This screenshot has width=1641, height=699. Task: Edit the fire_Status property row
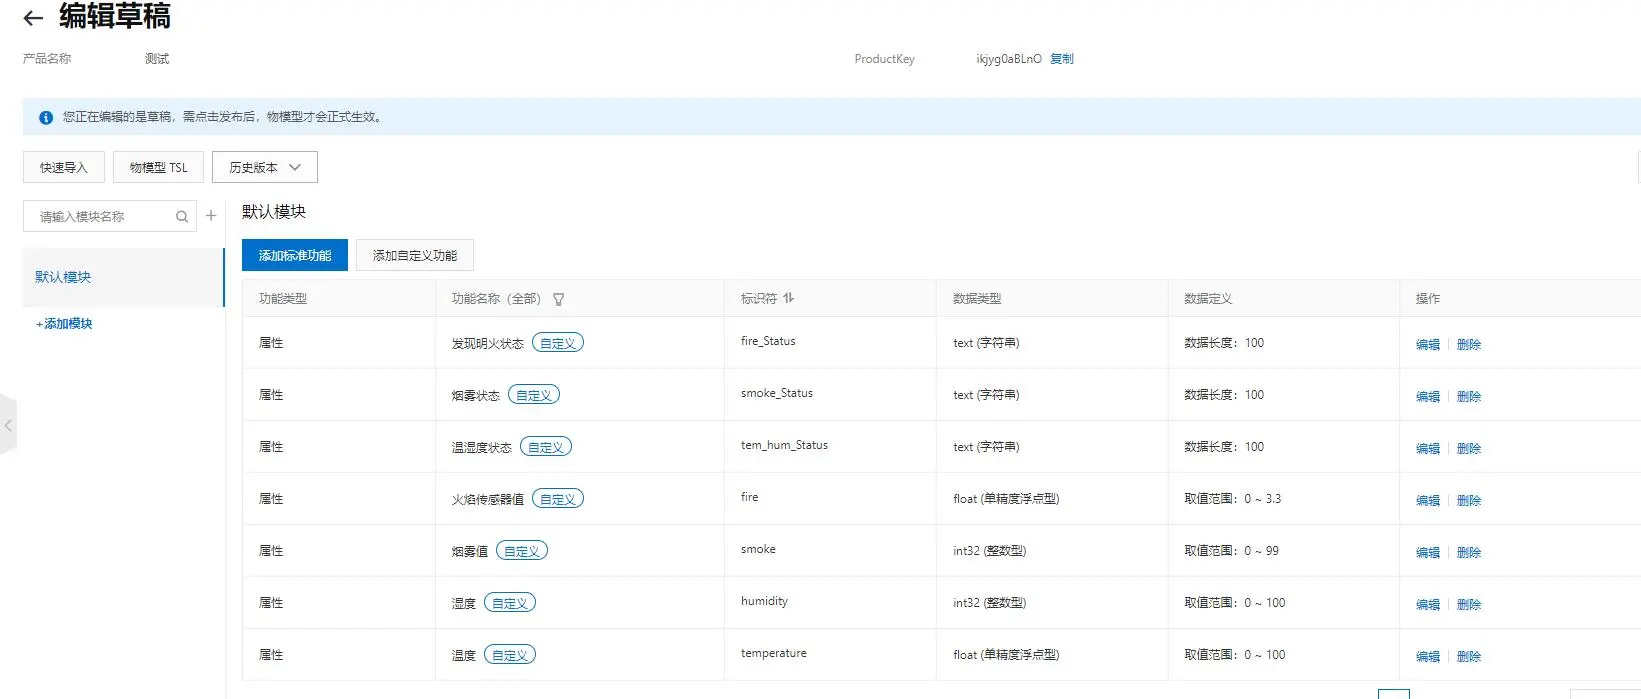click(1427, 345)
